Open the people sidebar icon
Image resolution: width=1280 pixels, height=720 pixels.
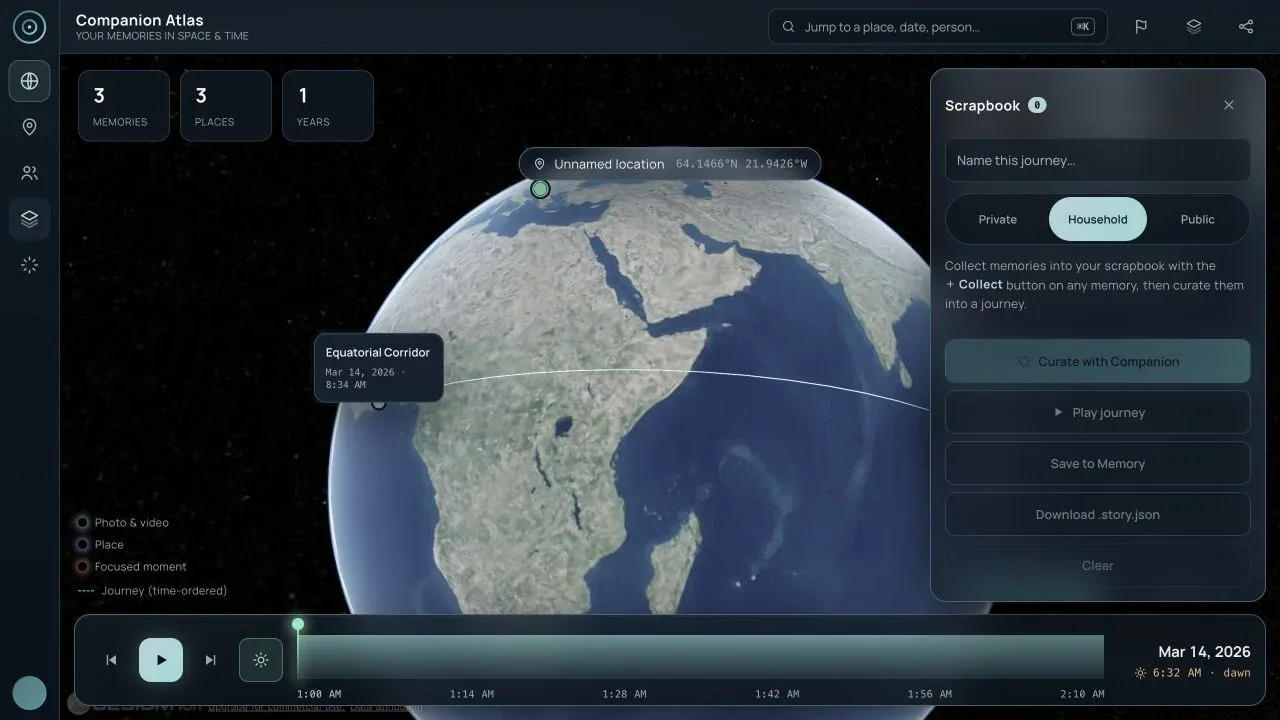pos(29,173)
